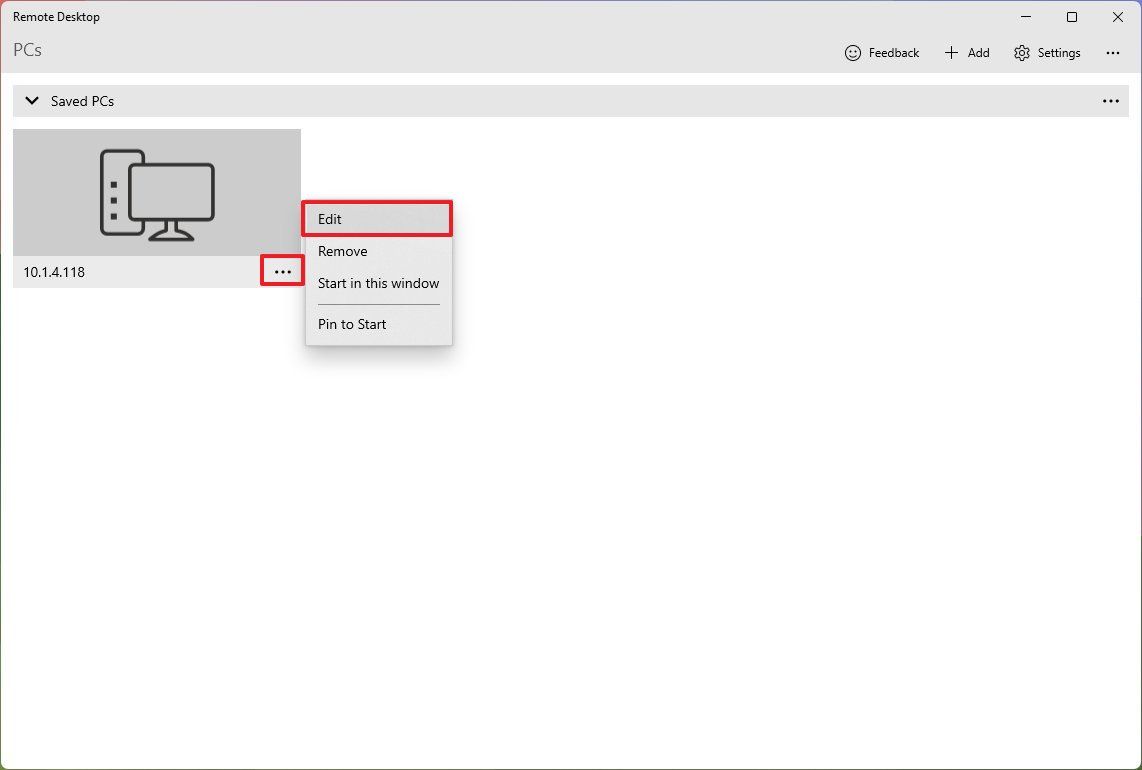Open the Saved PCs group ellipsis menu

point(1111,100)
